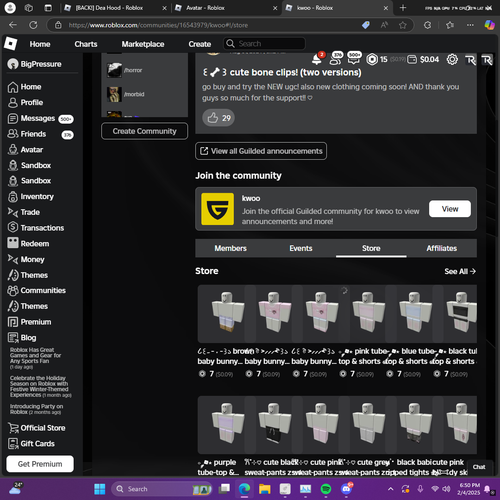Click the Robux balance icon showing 15
500x500 pixels.
click(x=372, y=60)
